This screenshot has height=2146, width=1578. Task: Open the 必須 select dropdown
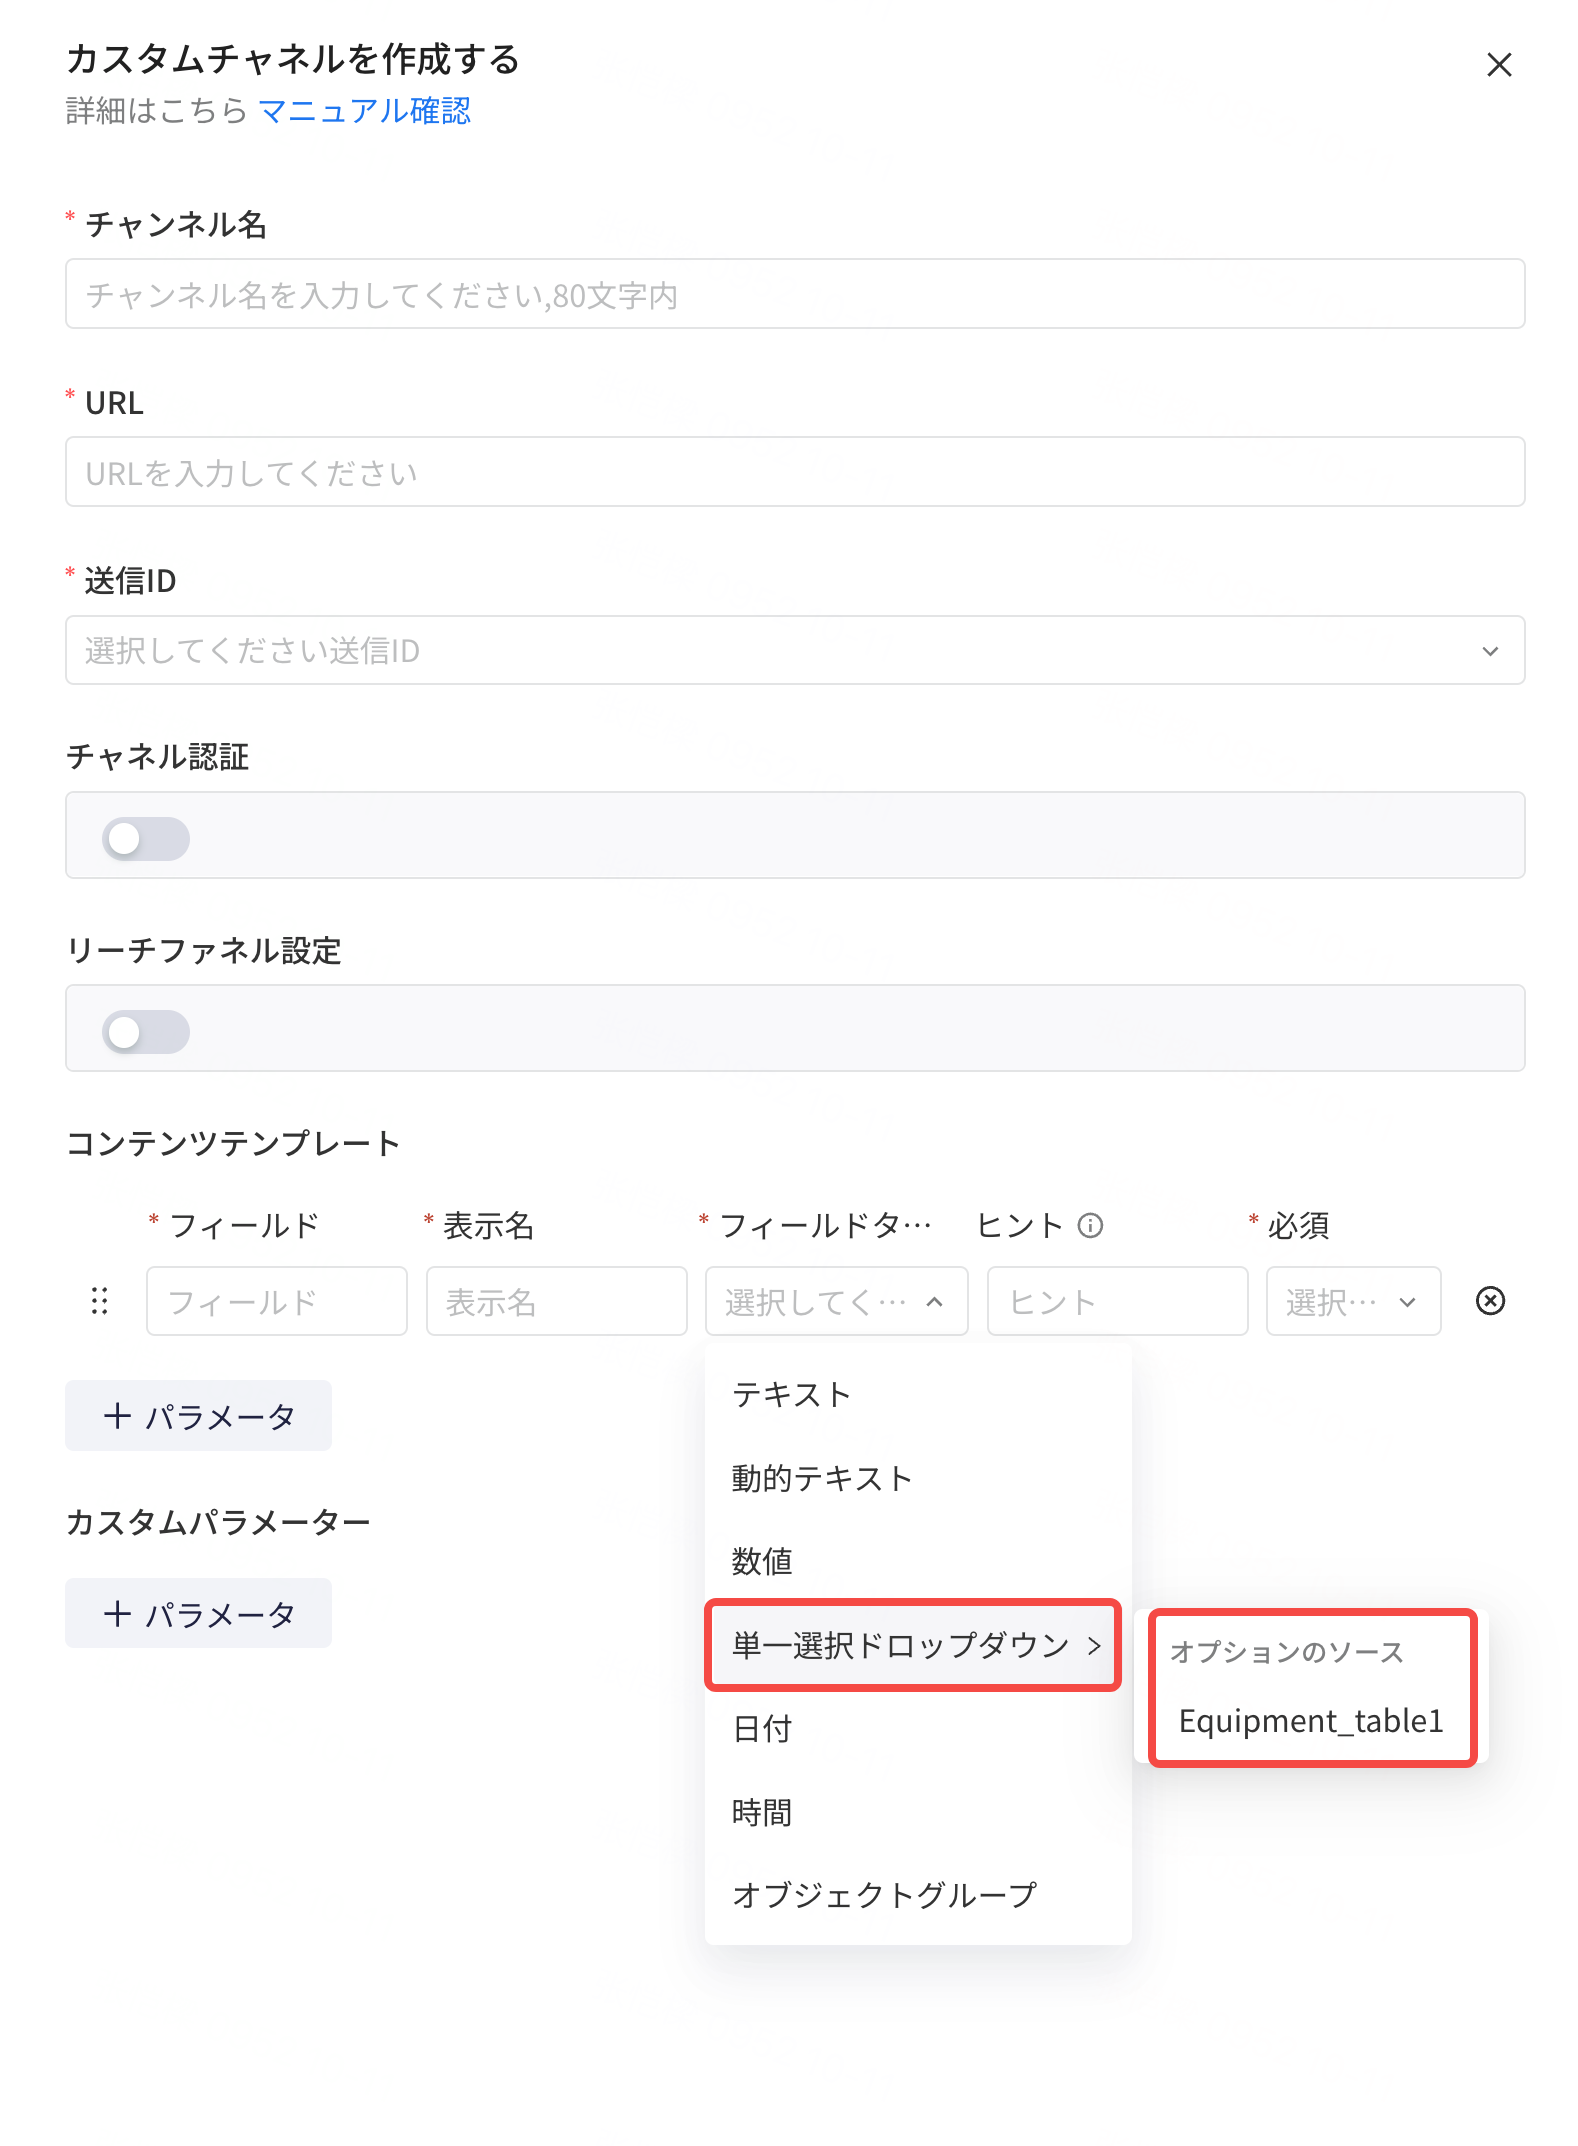pos(1353,1301)
